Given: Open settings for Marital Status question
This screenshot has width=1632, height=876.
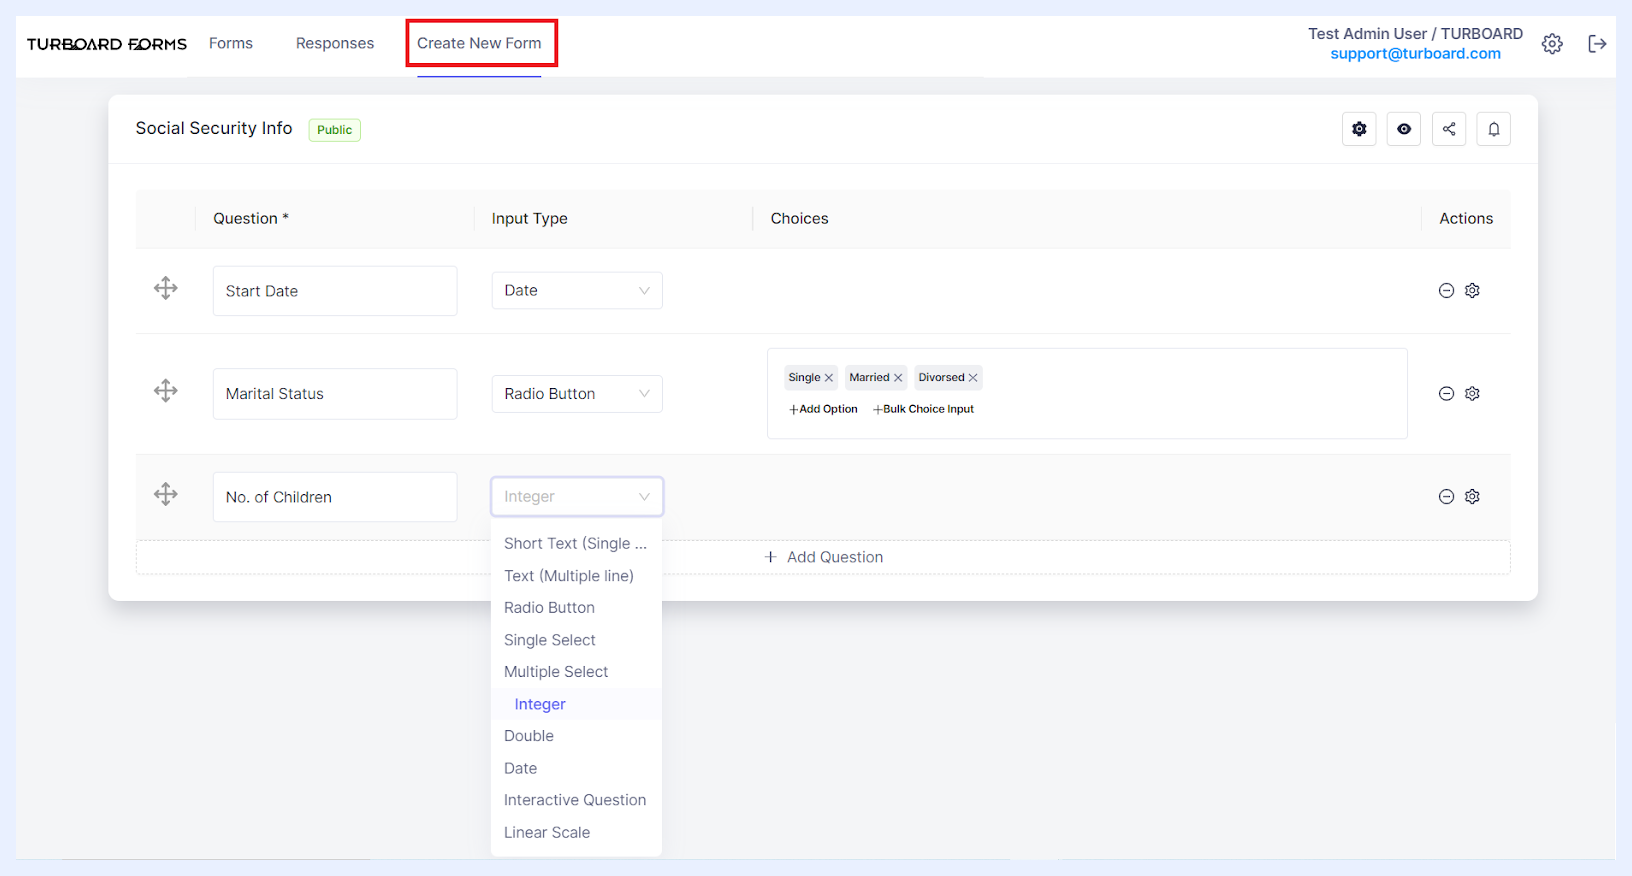Looking at the screenshot, I should (1472, 394).
